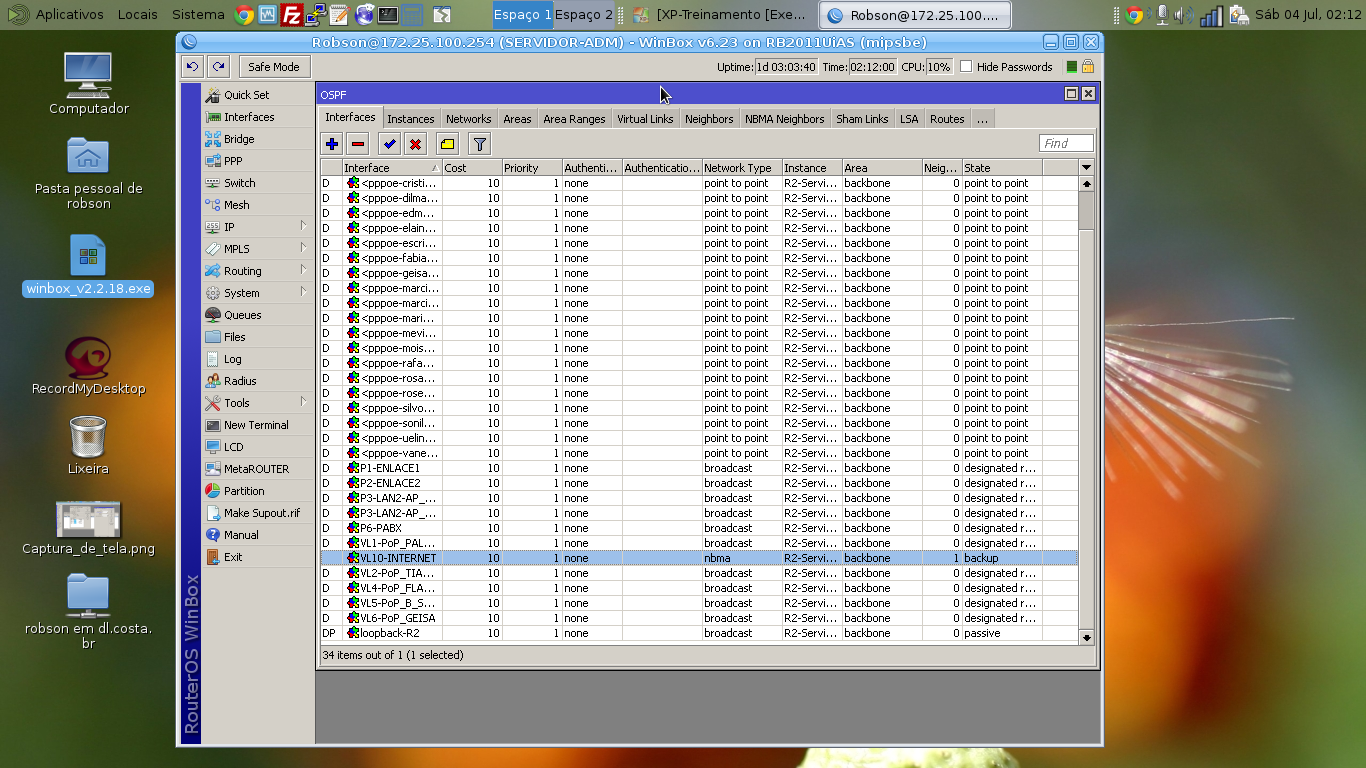Switch to the Instances tab
Viewport: 1366px width, 768px height.
(411, 119)
